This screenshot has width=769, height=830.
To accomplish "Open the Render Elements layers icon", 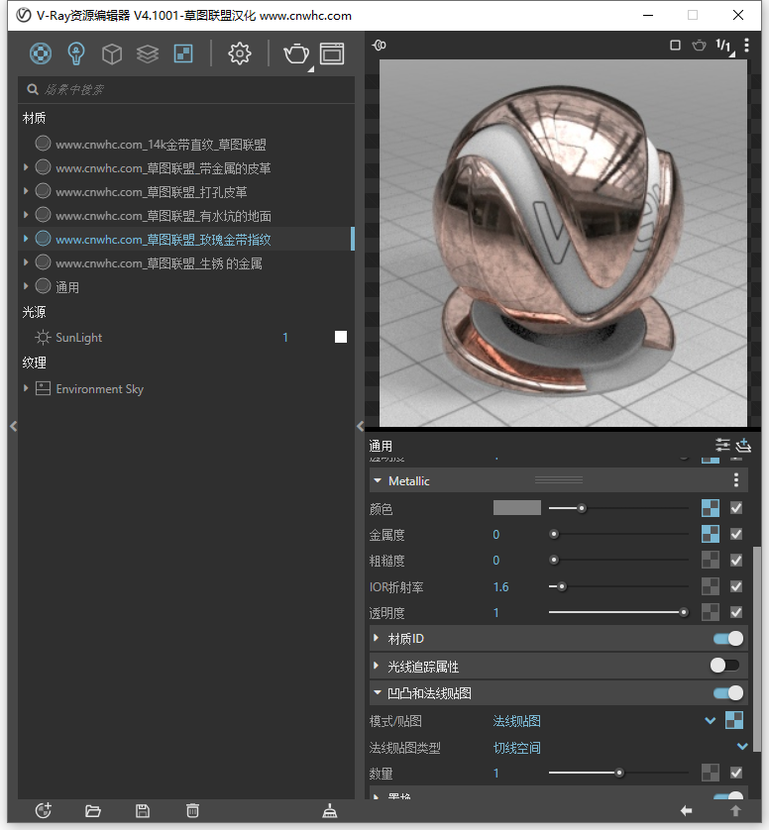I will pos(148,53).
